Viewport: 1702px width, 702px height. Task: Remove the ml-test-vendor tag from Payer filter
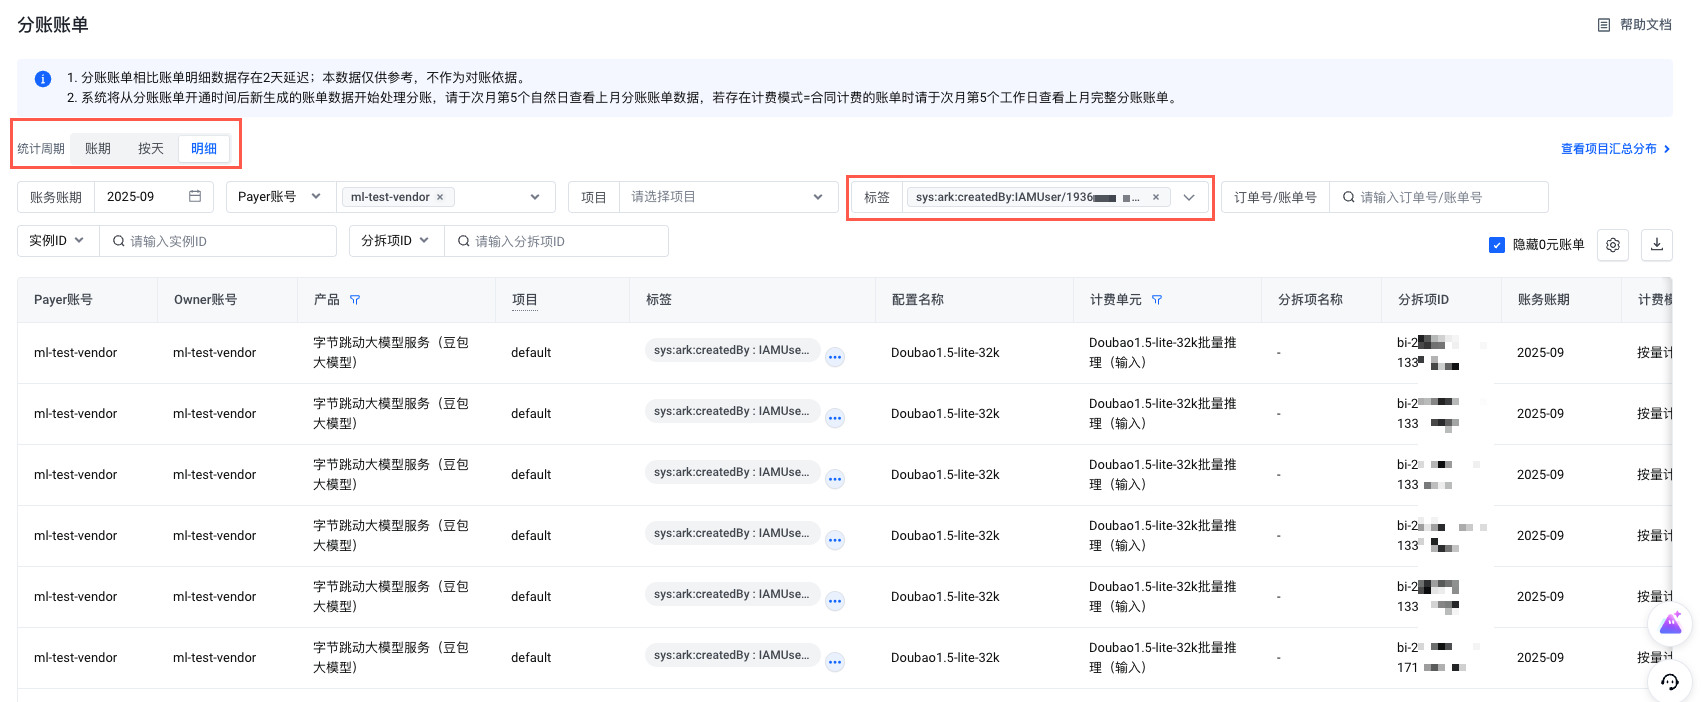tap(440, 197)
